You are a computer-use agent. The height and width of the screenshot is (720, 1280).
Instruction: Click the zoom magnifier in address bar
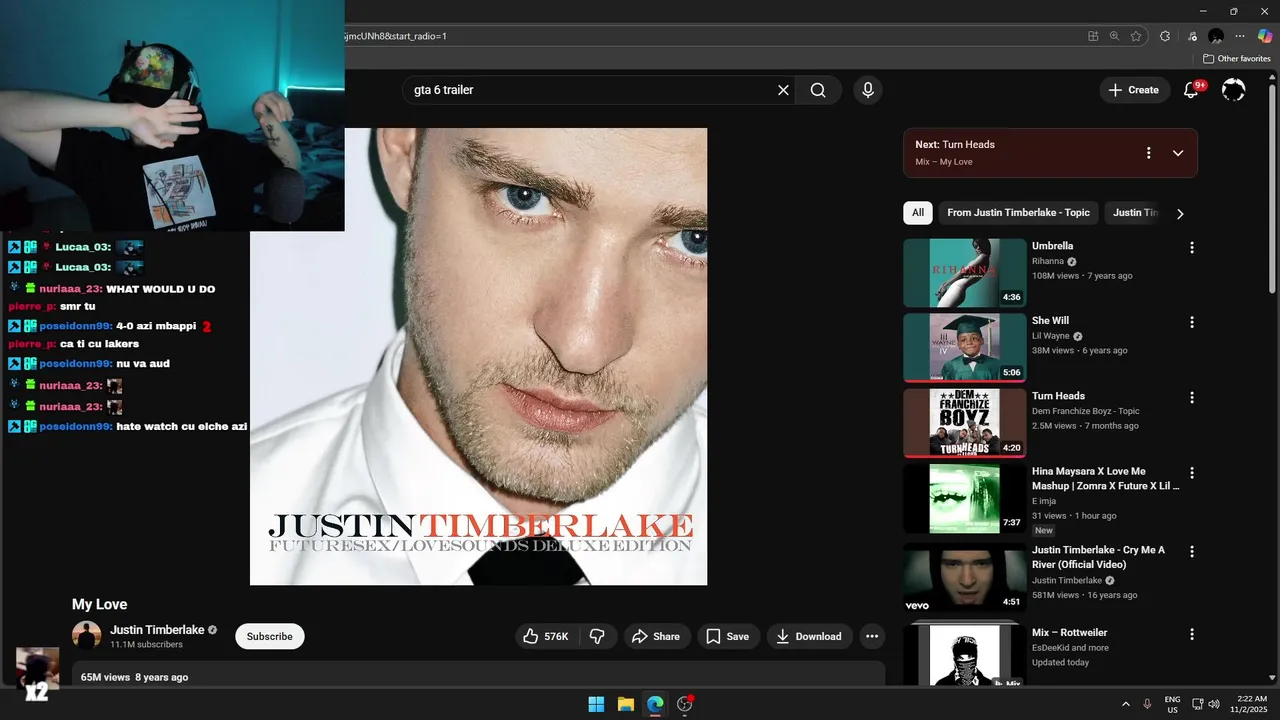1115,36
